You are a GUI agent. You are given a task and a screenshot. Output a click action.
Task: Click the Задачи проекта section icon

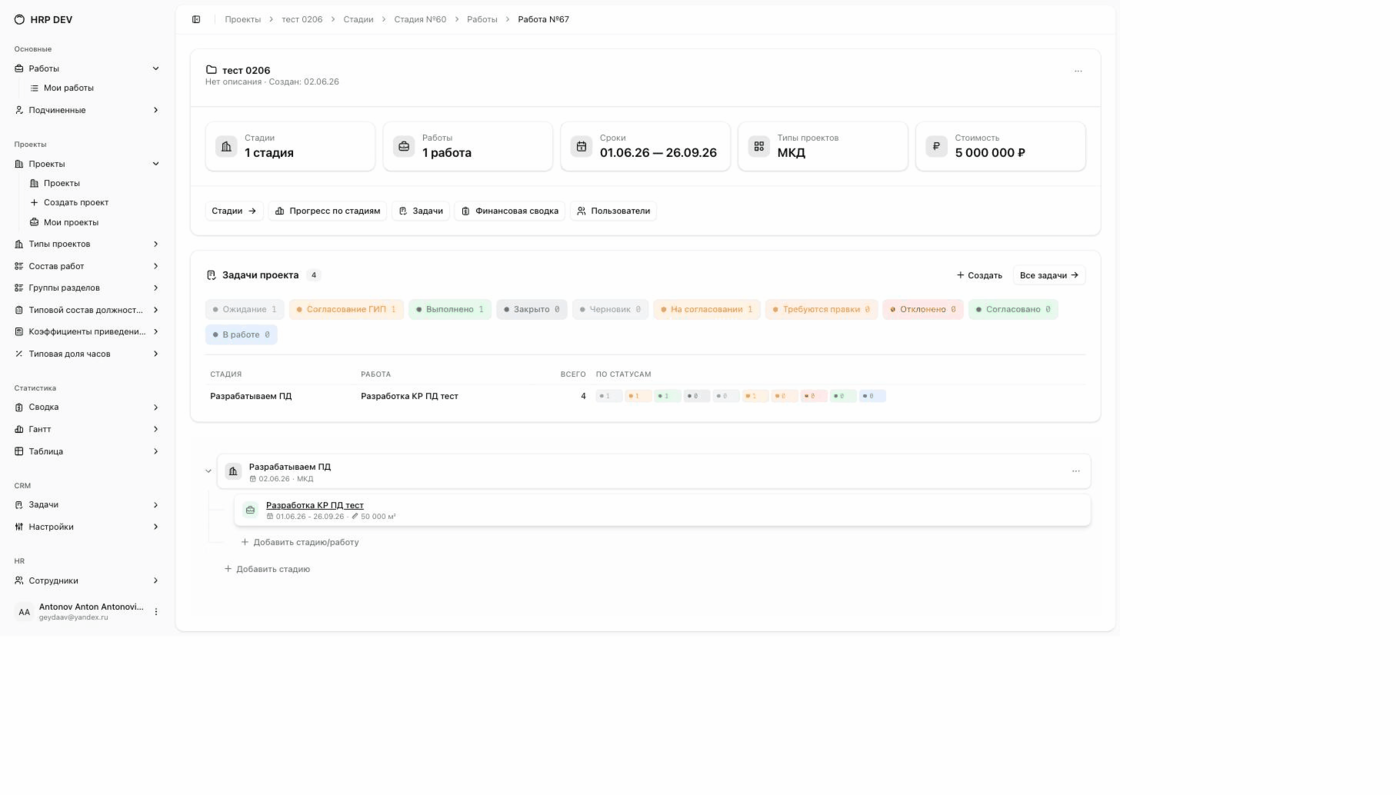(x=211, y=275)
